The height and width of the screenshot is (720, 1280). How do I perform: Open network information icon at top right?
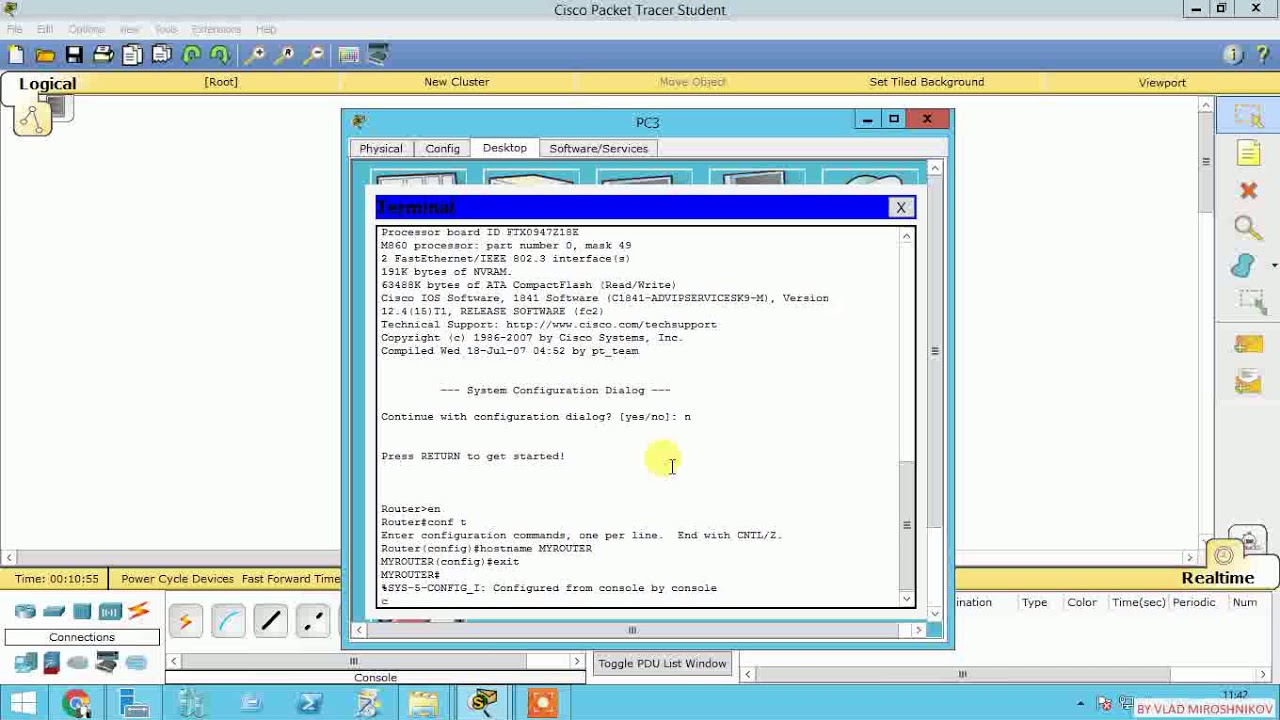coord(1233,55)
